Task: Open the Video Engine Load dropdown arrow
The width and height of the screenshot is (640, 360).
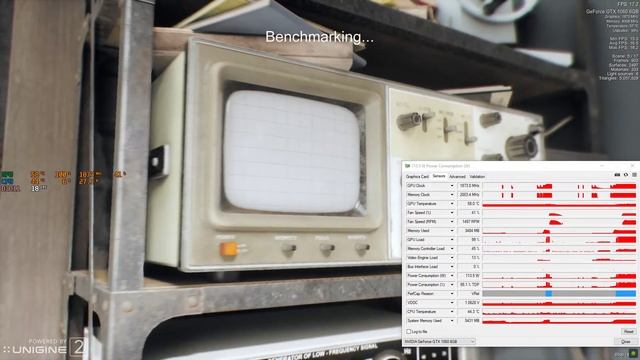Action: pos(452,258)
